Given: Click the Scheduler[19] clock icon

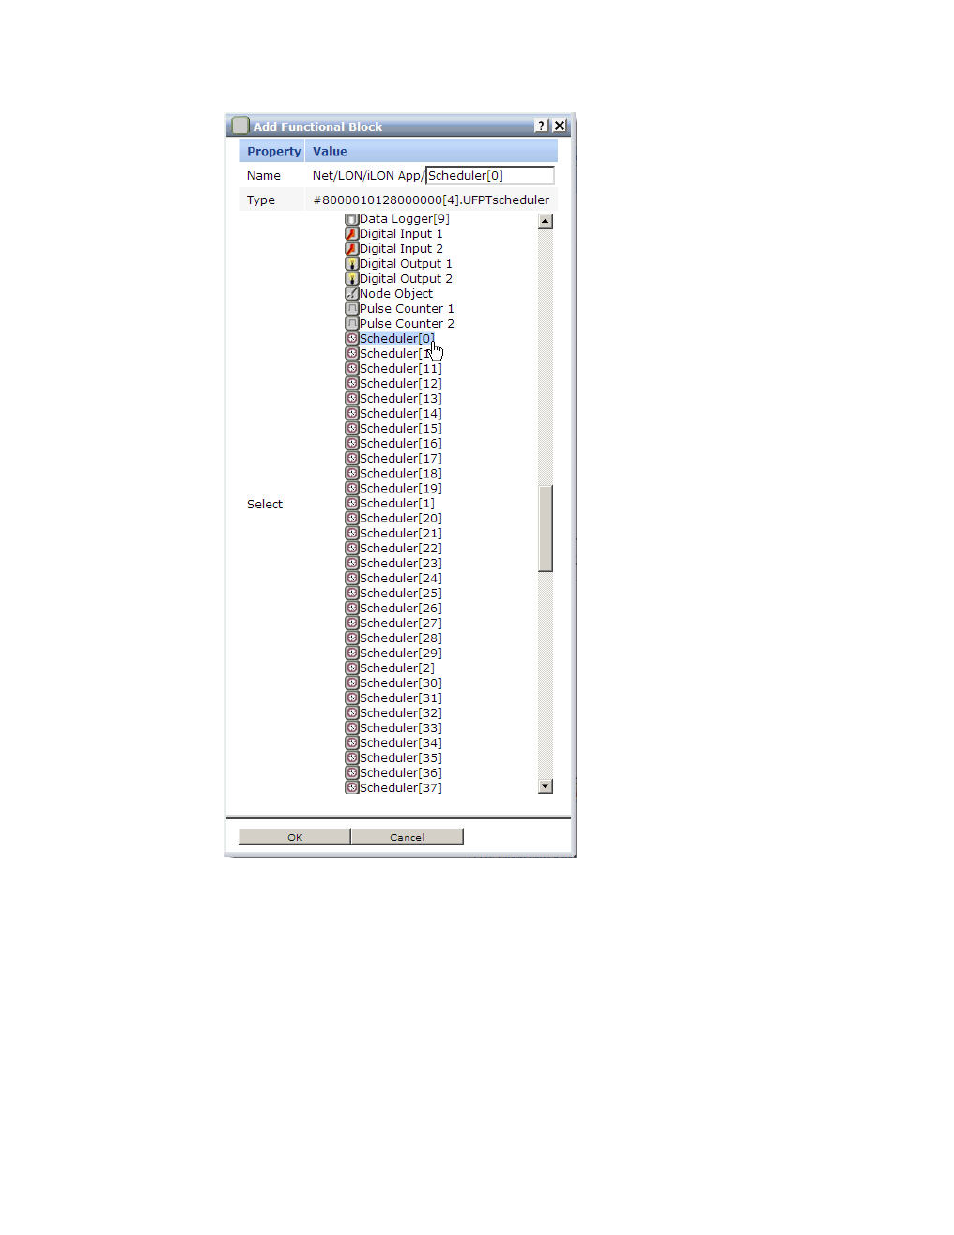Looking at the screenshot, I should (352, 489).
